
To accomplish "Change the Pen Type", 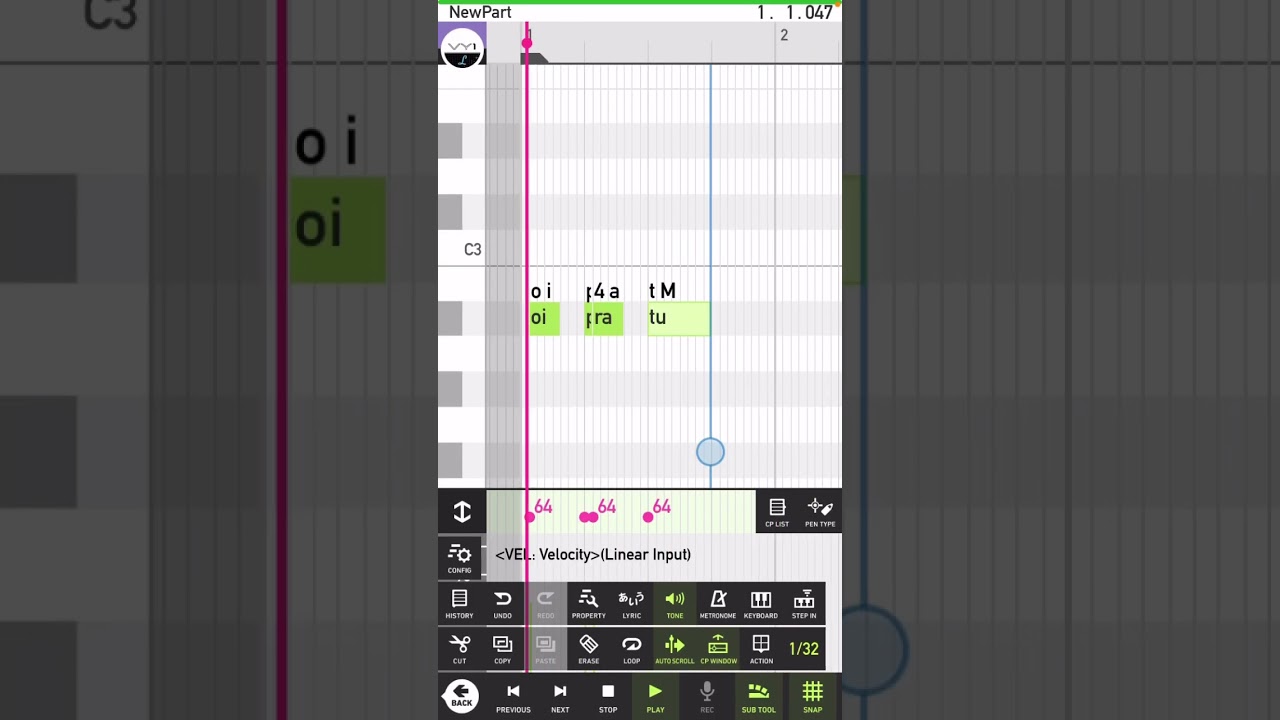I will coord(820,512).
